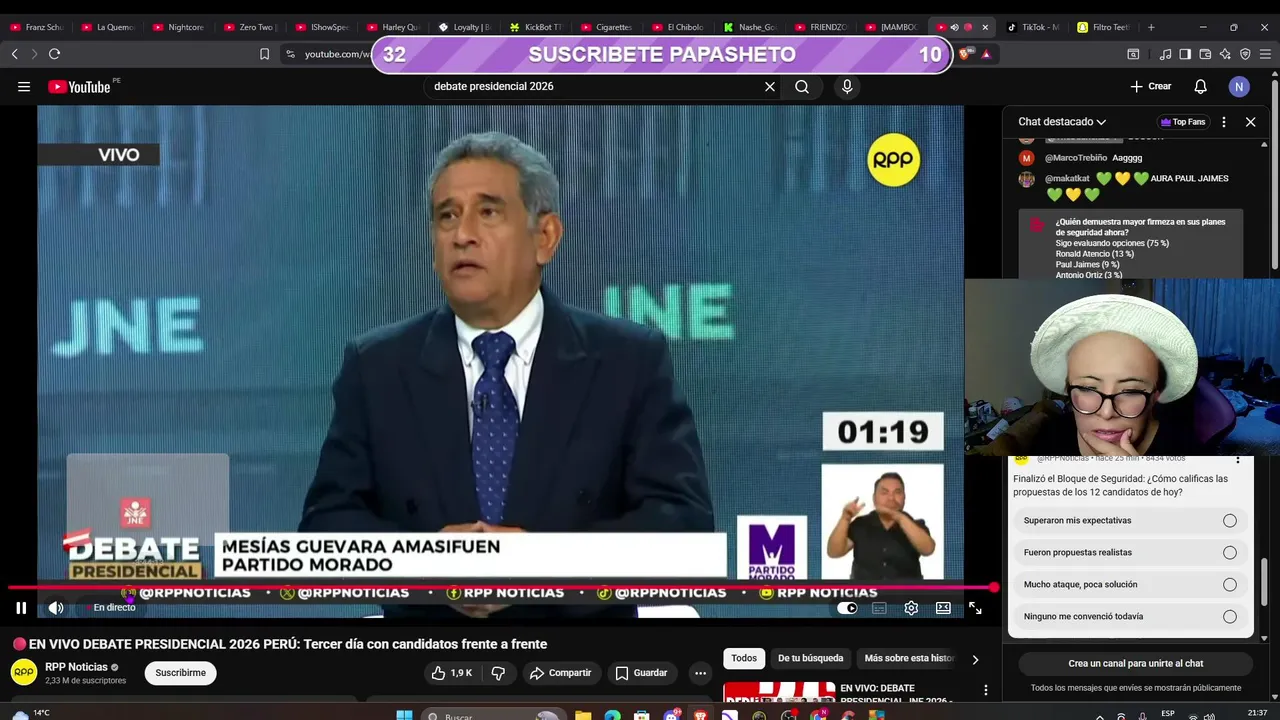
Task: Select 'Superaron mis expectativas' poll option
Action: pyautogui.click(x=1130, y=520)
